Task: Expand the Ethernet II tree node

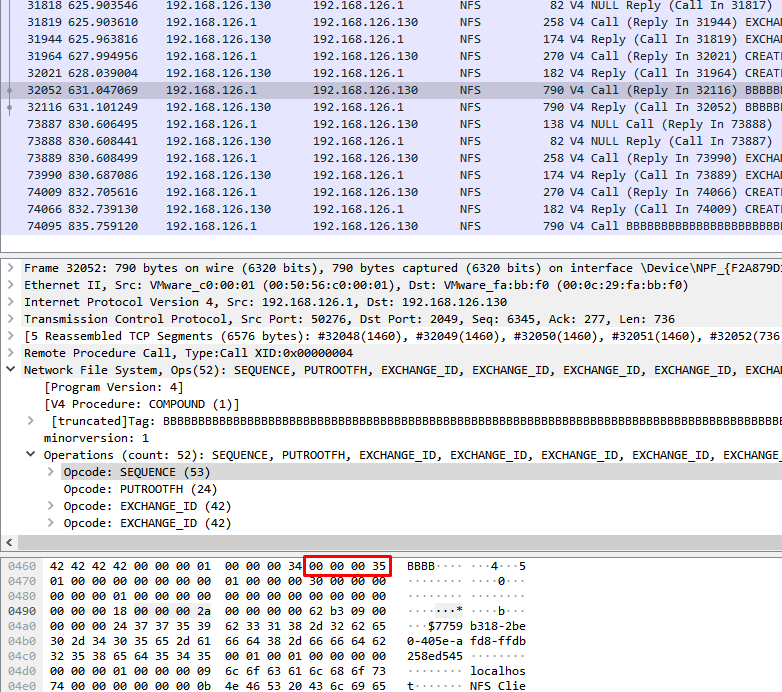Action: point(10,285)
